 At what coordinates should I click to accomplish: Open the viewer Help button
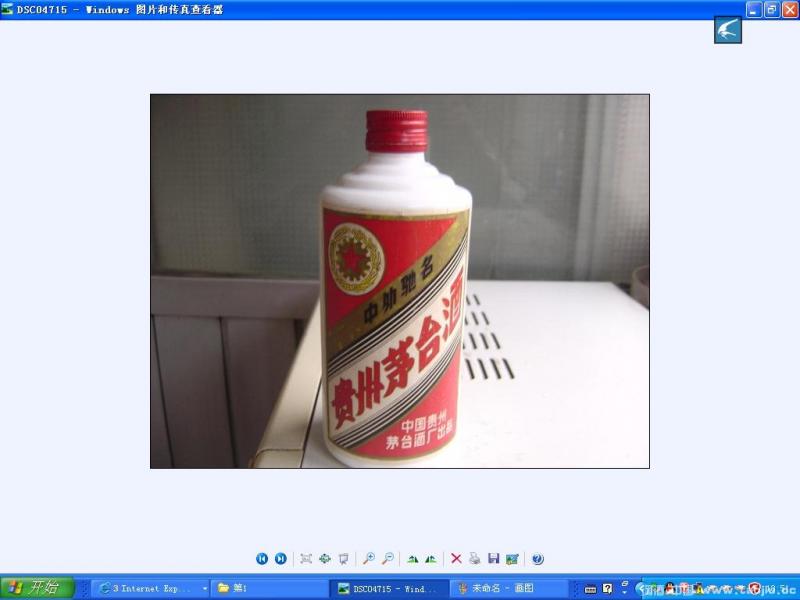click(537, 559)
